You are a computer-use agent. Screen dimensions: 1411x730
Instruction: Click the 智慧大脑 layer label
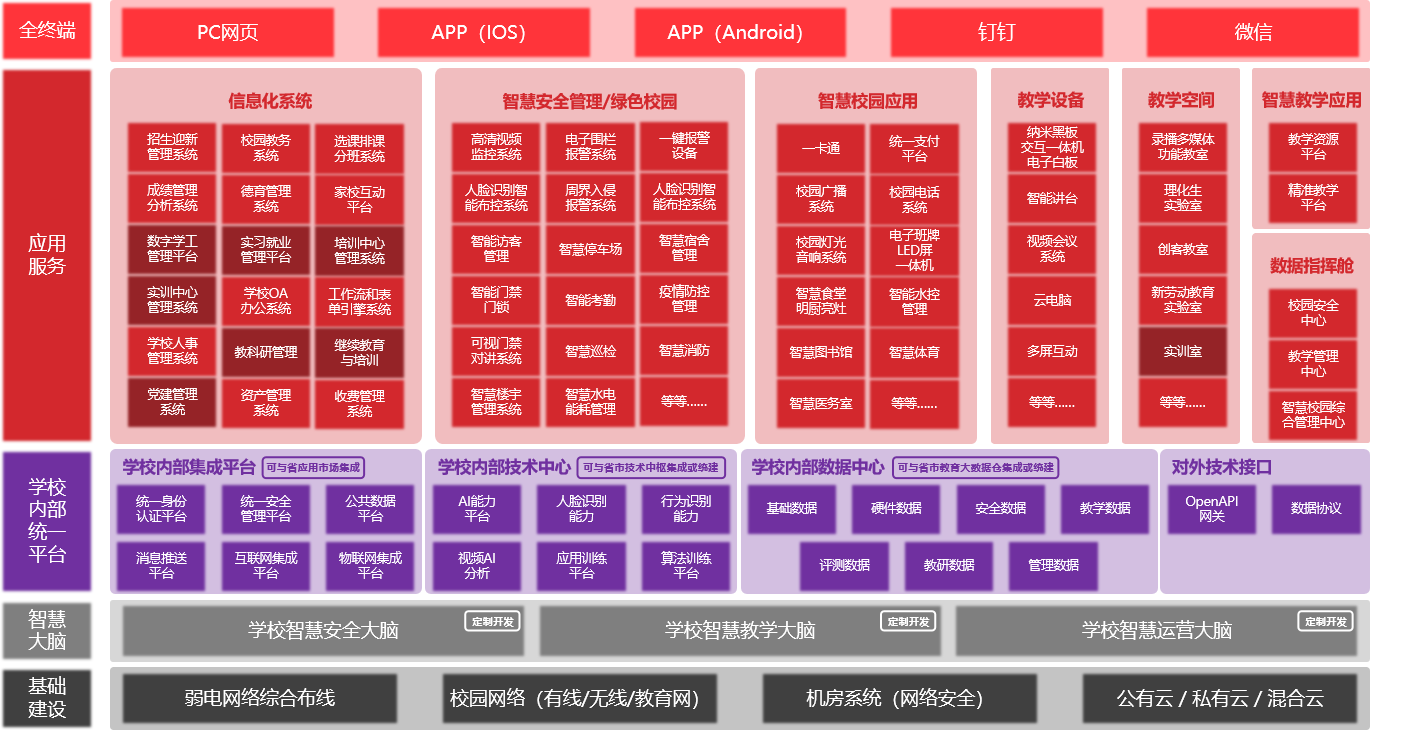[x=47, y=629]
